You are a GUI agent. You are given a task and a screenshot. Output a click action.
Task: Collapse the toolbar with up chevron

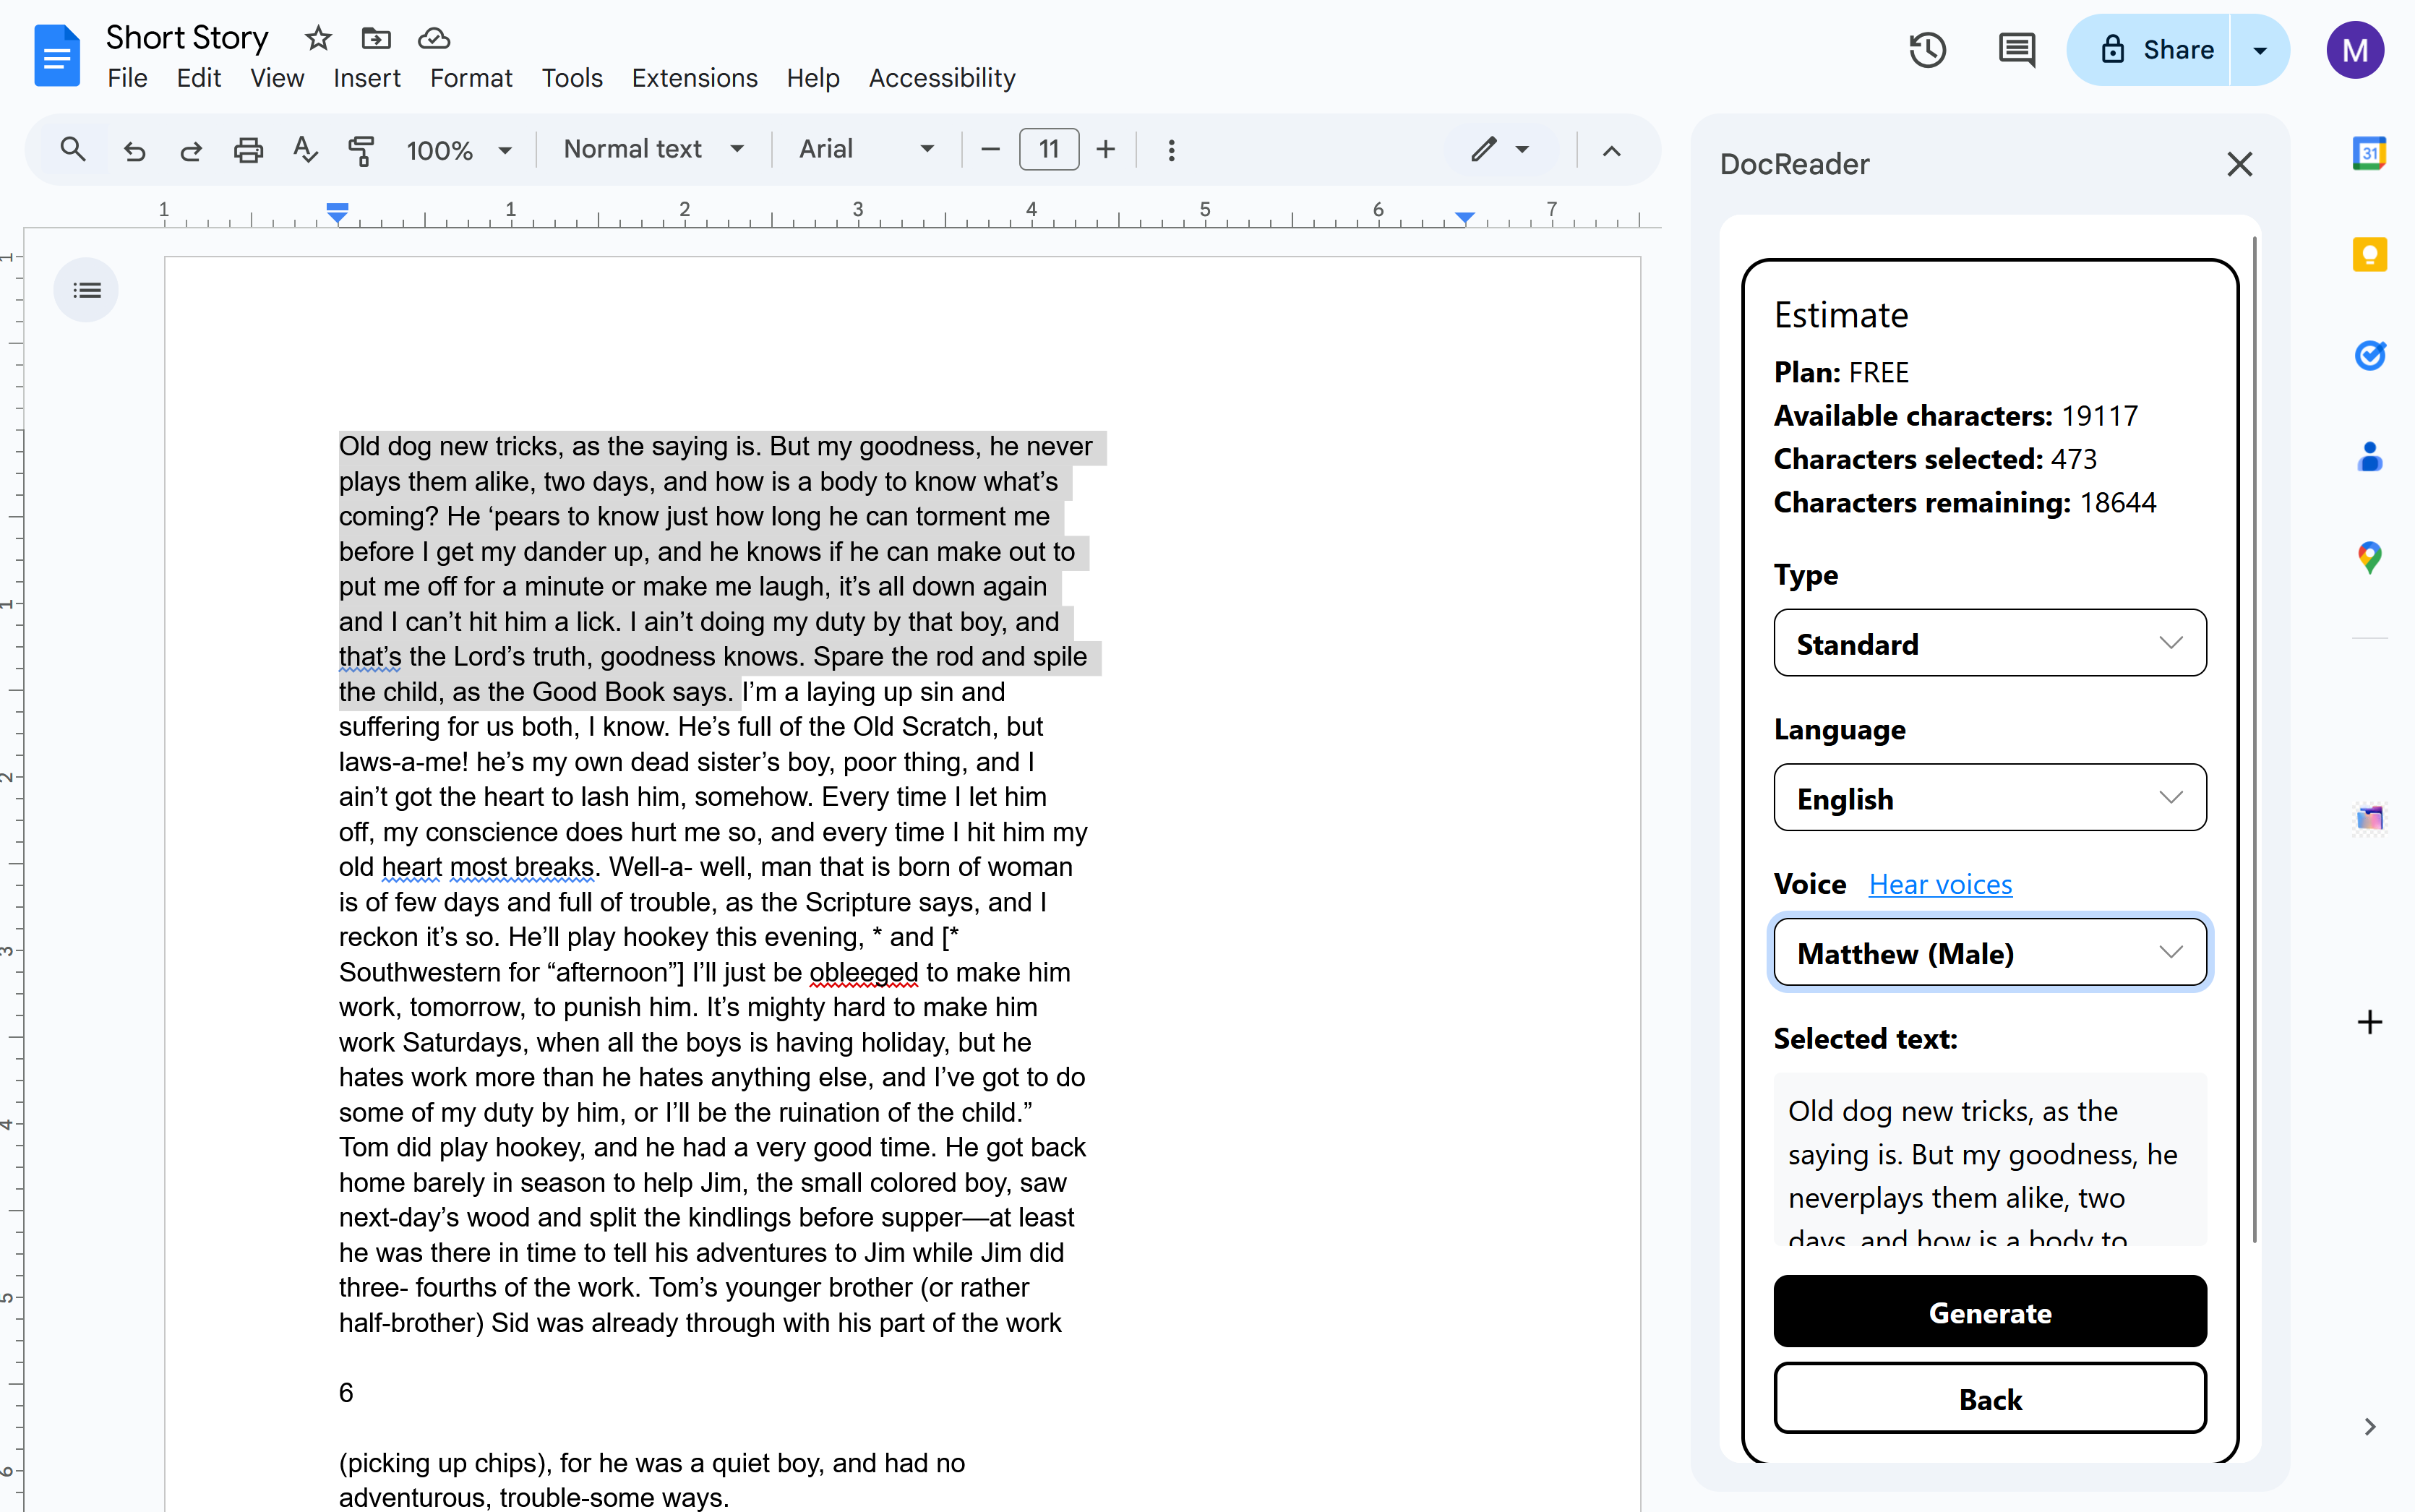pyautogui.click(x=1611, y=151)
